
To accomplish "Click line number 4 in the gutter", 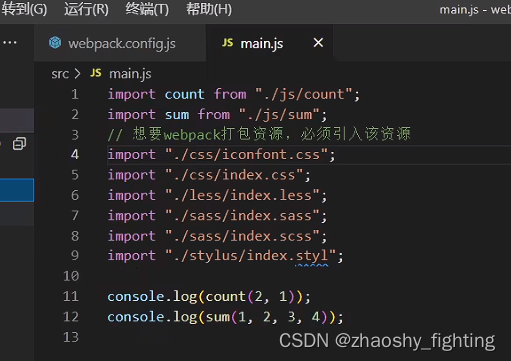I will 75,155.
